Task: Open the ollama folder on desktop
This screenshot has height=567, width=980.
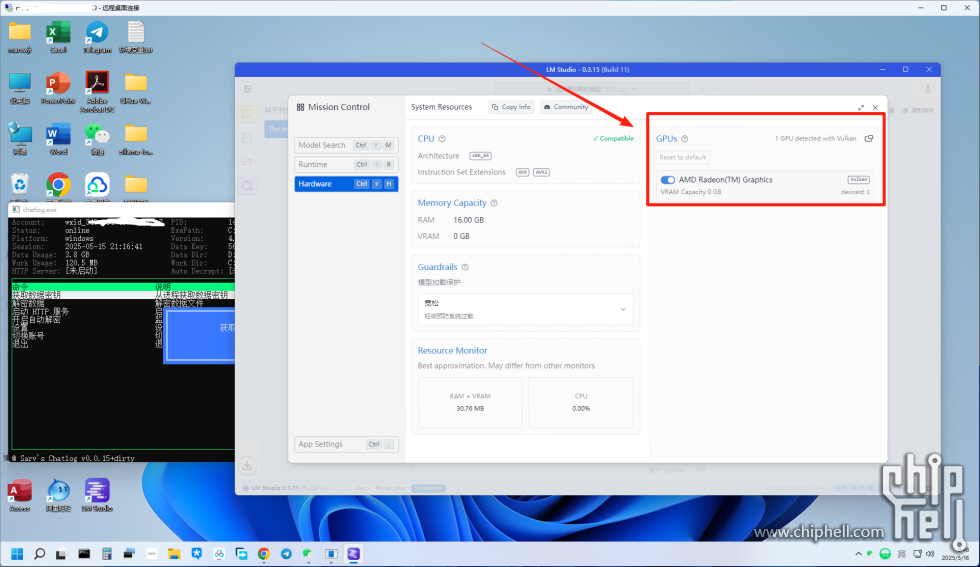Action: tap(136, 139)
